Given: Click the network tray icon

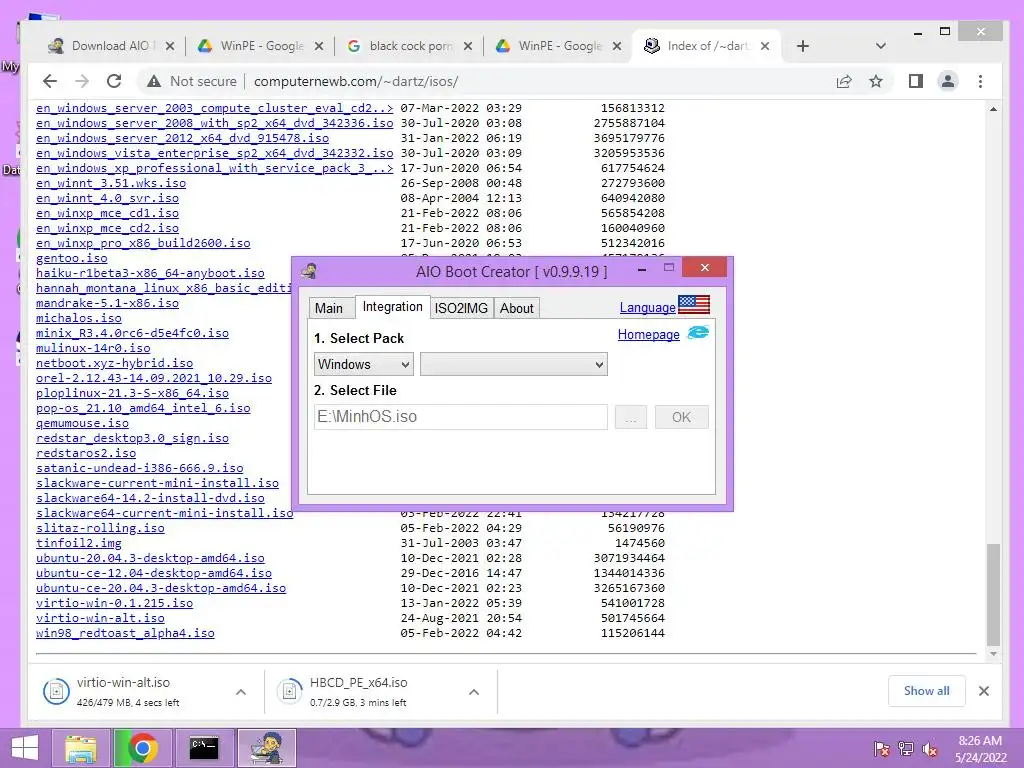Looking at the screenshot, I should click(x=905, y=749).
